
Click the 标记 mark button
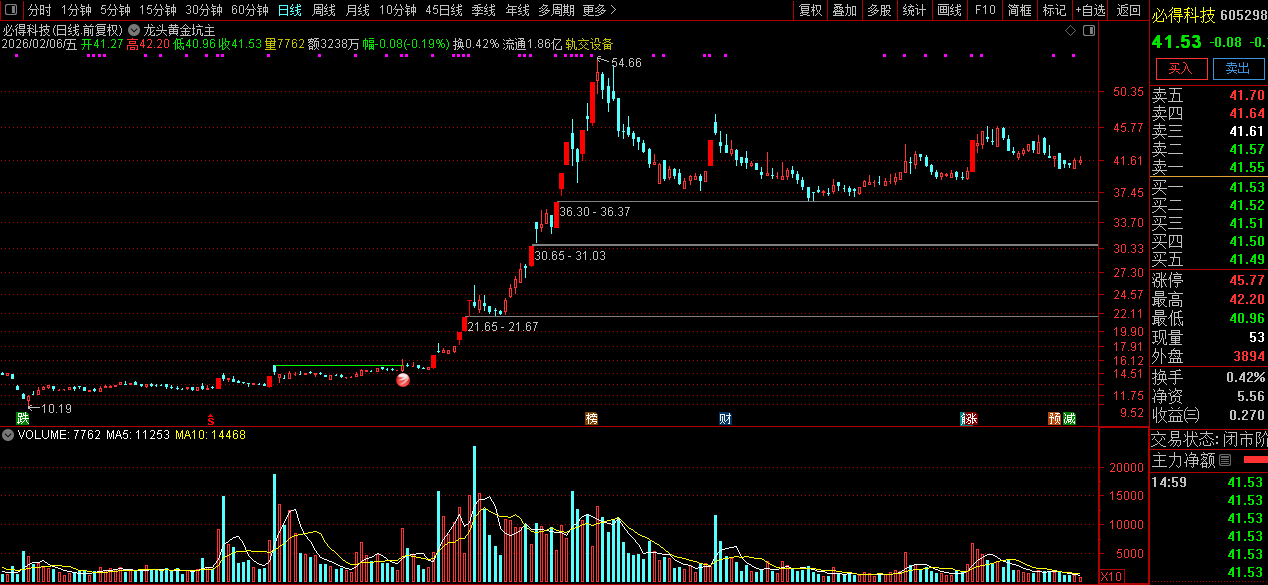click(x=1054, y=10)
